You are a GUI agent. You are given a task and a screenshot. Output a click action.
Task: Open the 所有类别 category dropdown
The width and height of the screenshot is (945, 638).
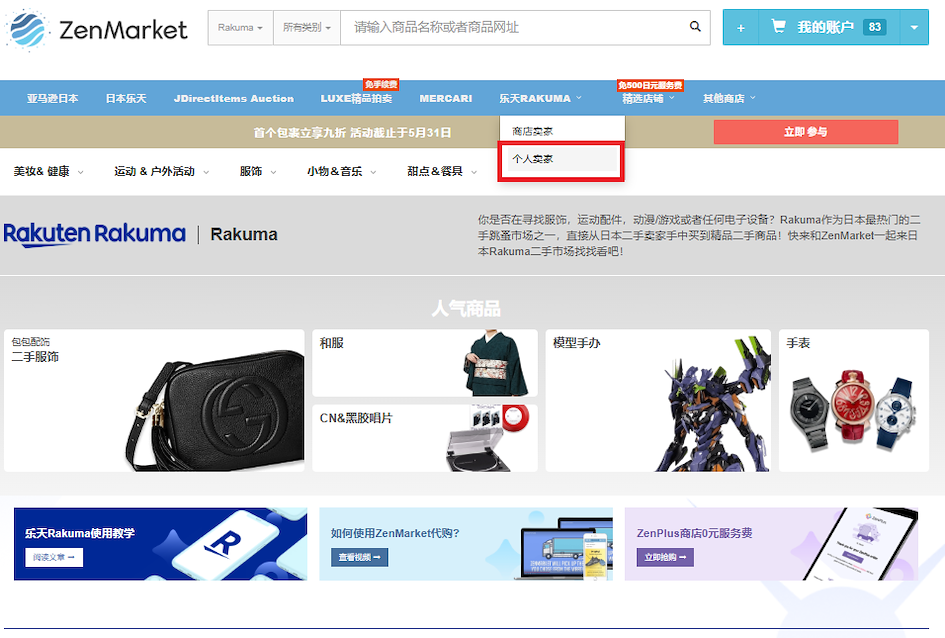coord(307,28)
